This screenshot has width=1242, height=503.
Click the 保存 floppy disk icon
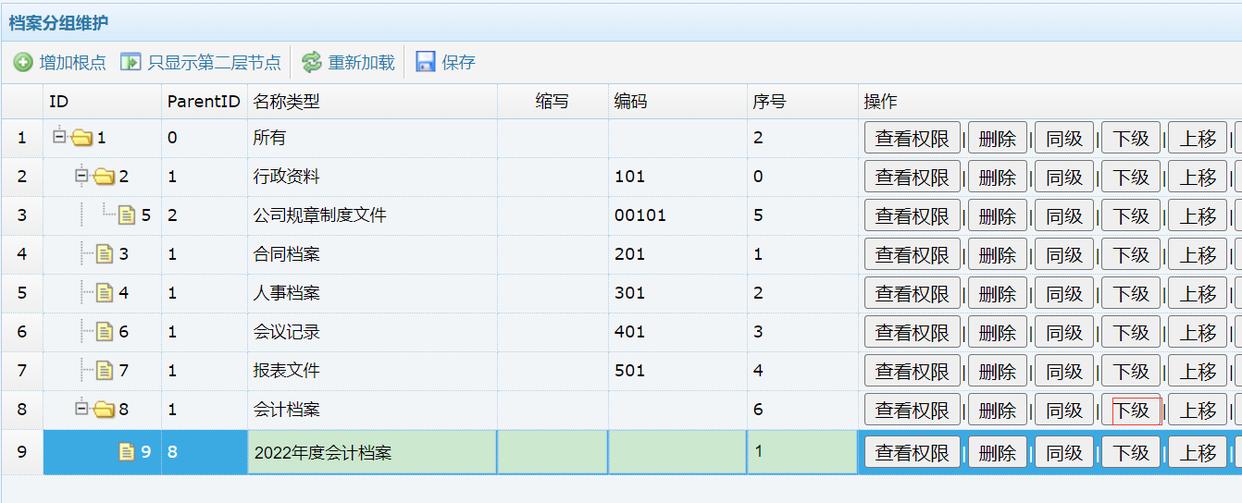[x=426, y=62]
